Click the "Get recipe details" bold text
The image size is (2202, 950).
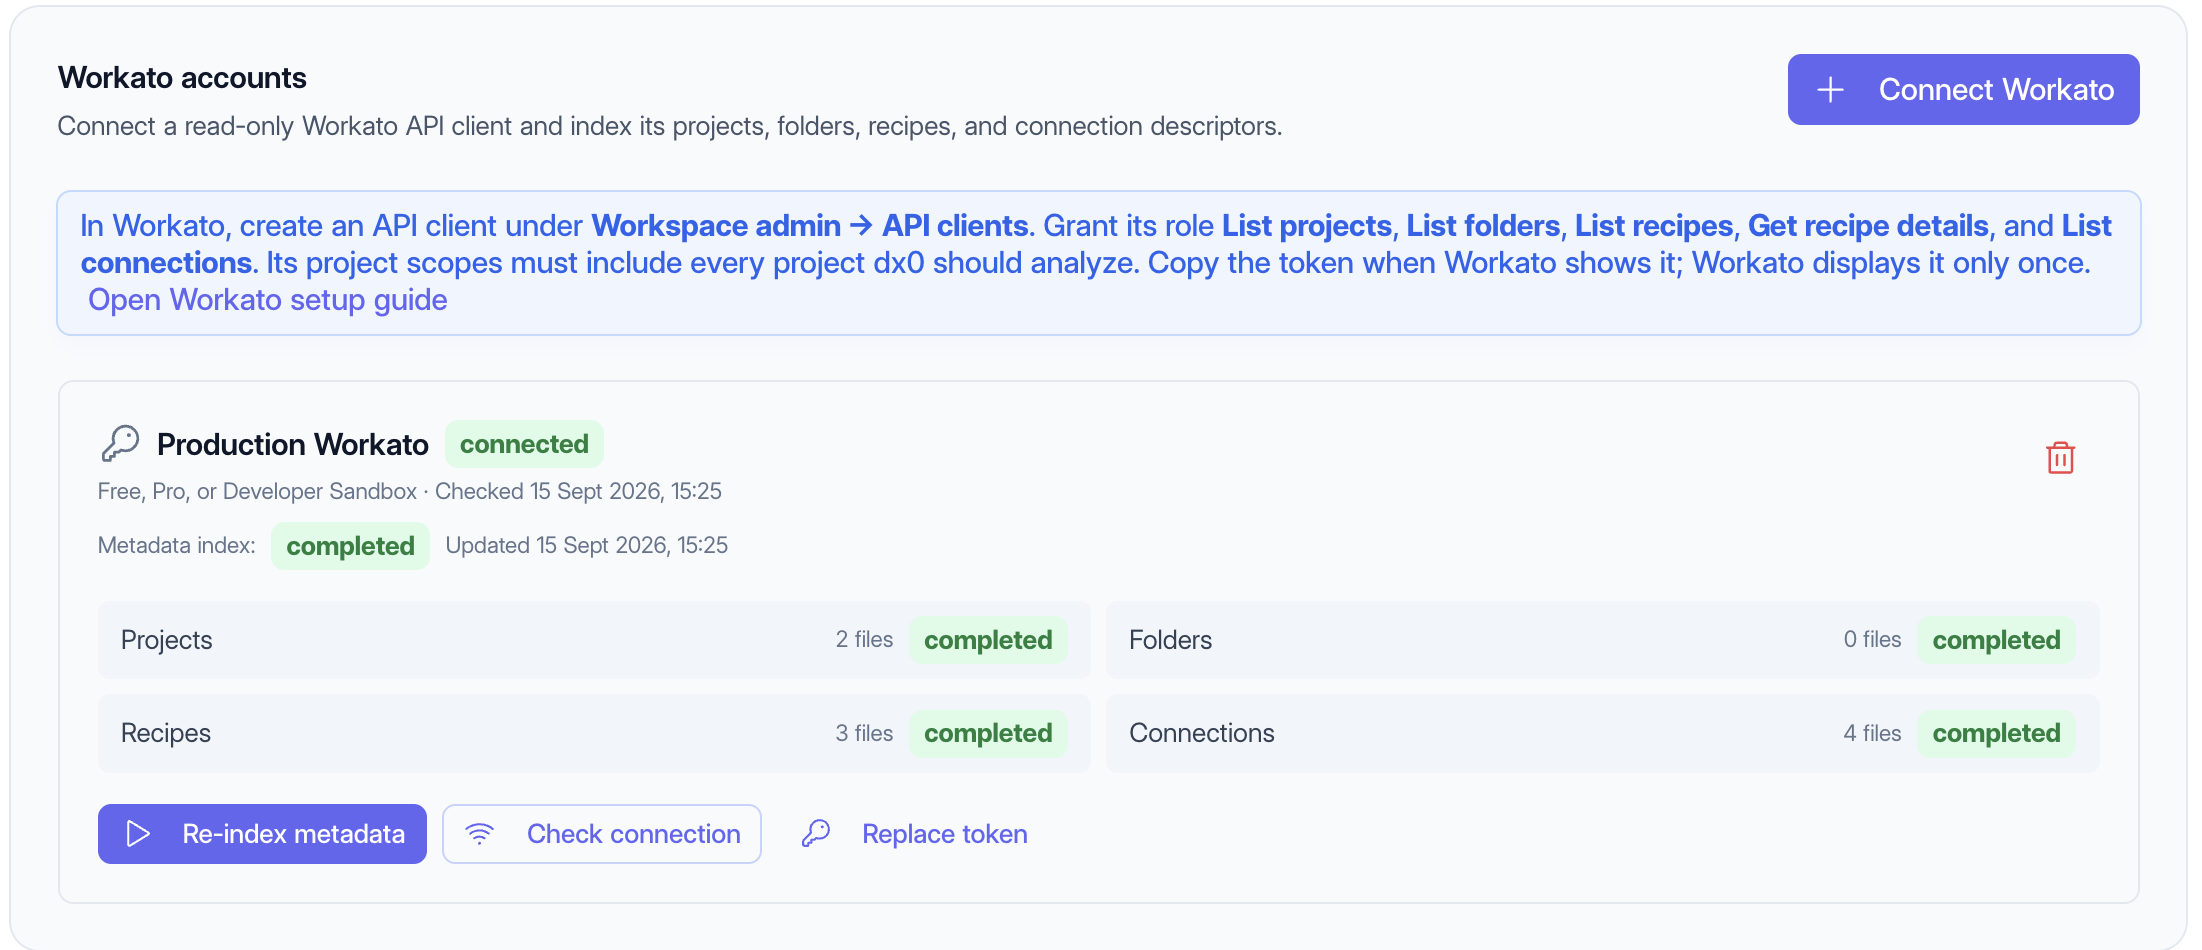click(1868, 226)
